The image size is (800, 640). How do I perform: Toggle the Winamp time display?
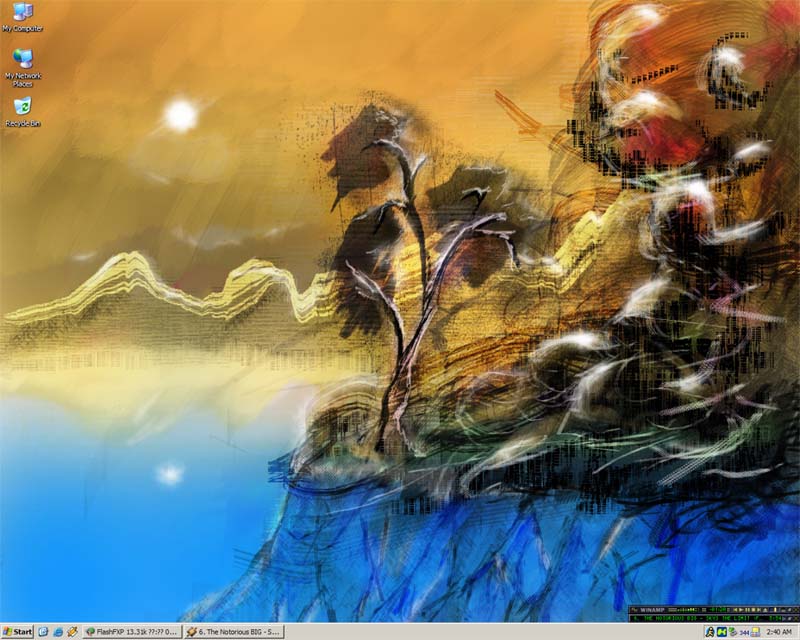[x=718, y=610]
